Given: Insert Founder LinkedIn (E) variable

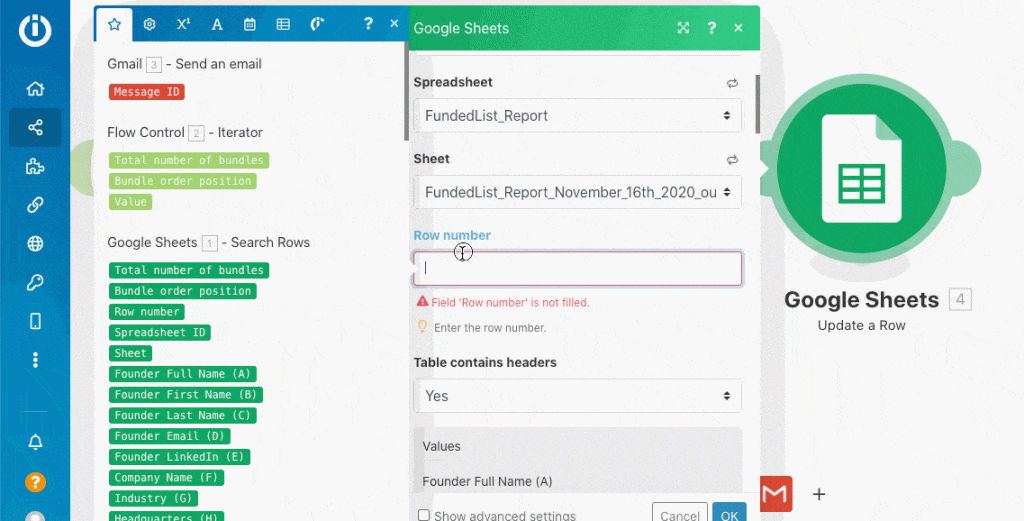Looking at the screenshot, I should click(179, 457).
